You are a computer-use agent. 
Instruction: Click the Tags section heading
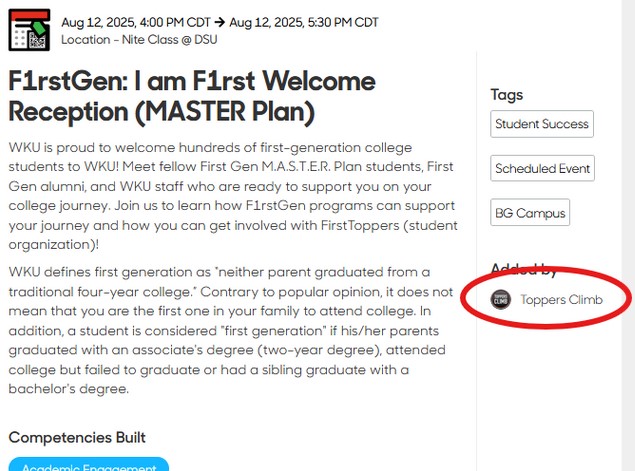coord(507,95)
